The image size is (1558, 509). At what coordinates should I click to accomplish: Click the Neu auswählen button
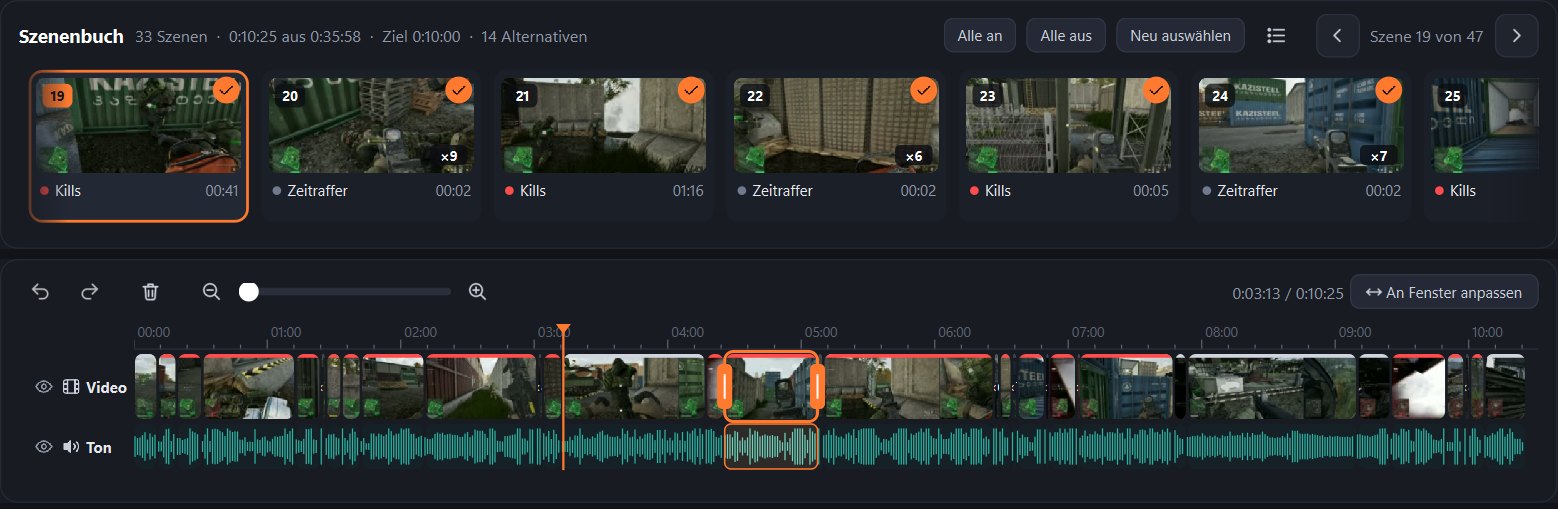(1180, 36)
